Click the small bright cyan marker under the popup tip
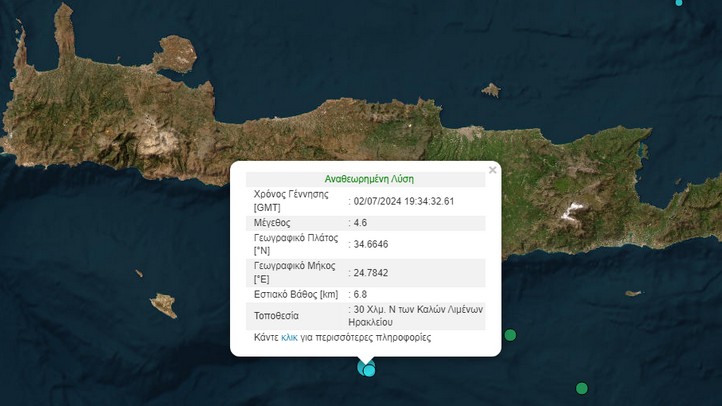The image size is (722, 406). coord(370,371)
